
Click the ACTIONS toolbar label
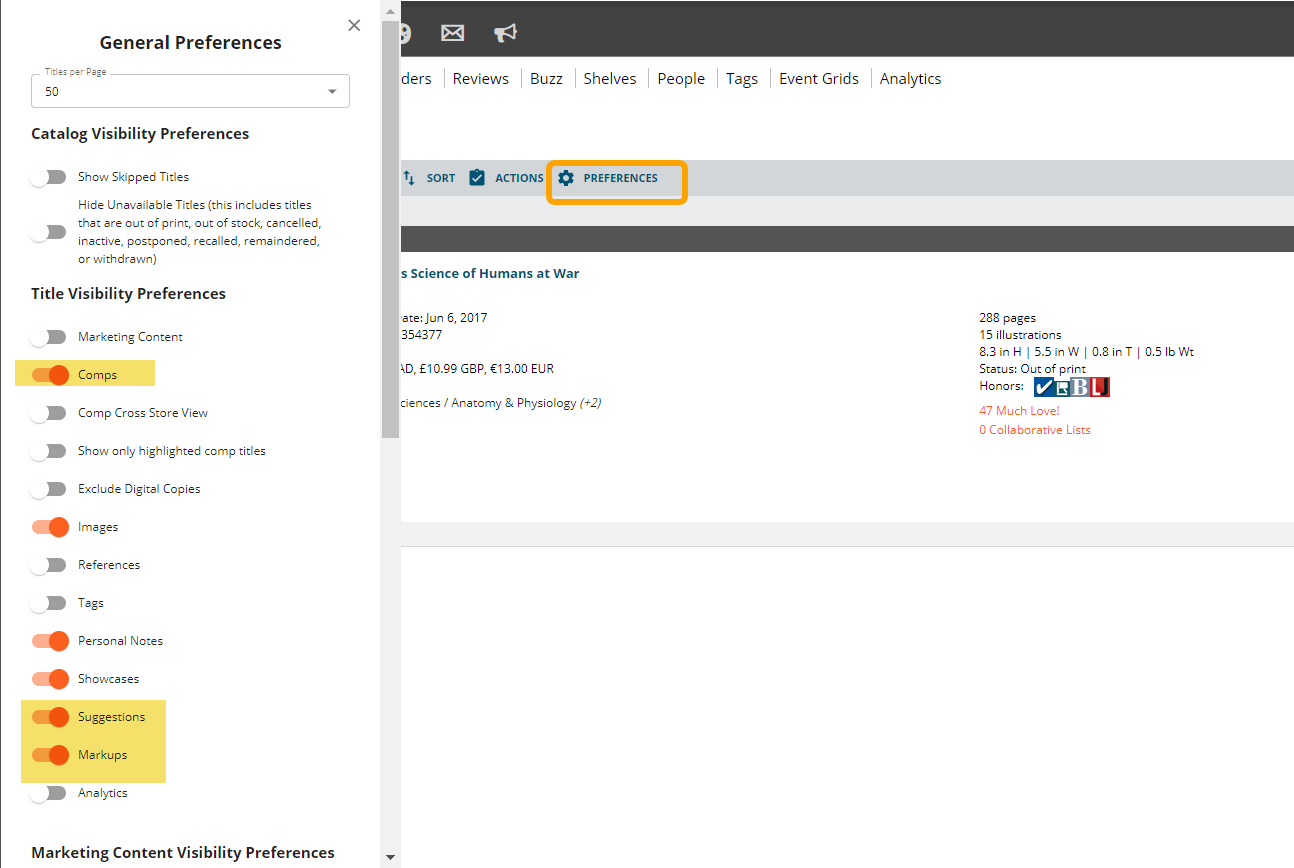click(520, 178)
